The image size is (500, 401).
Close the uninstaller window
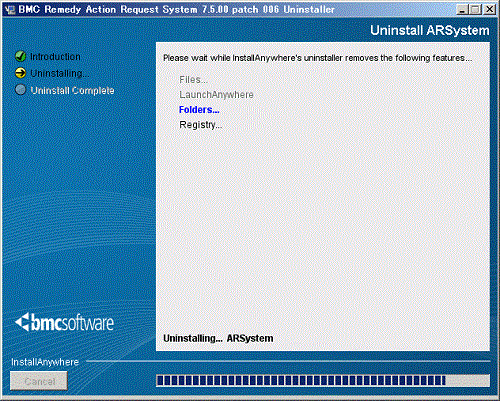tap(489, 9)
